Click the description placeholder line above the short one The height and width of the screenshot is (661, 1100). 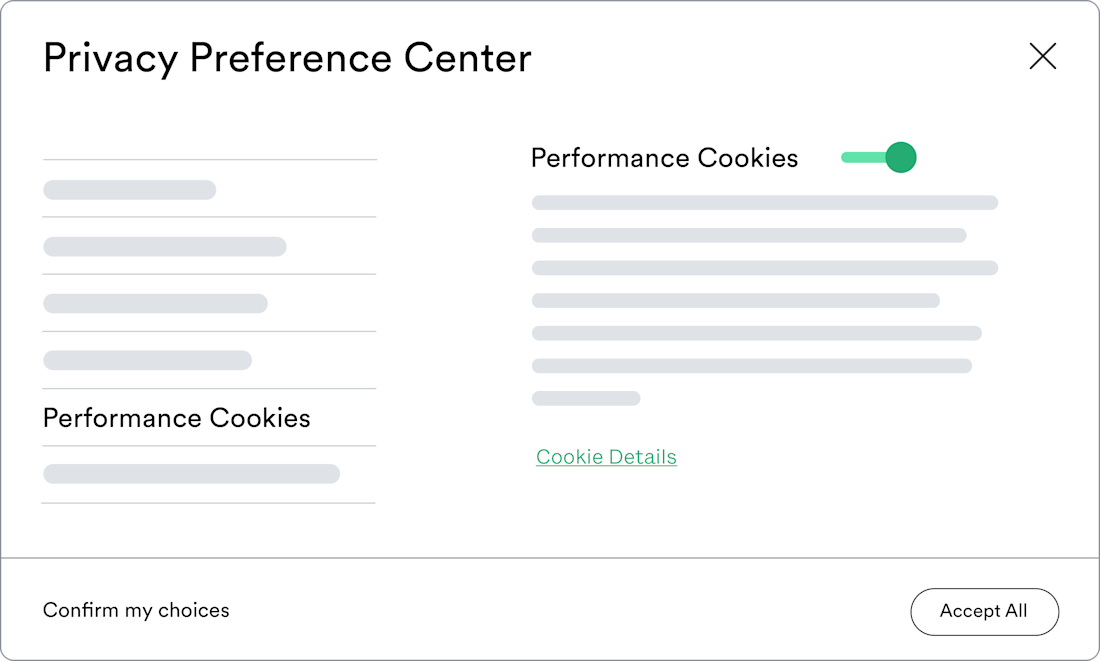coord(751,366)
